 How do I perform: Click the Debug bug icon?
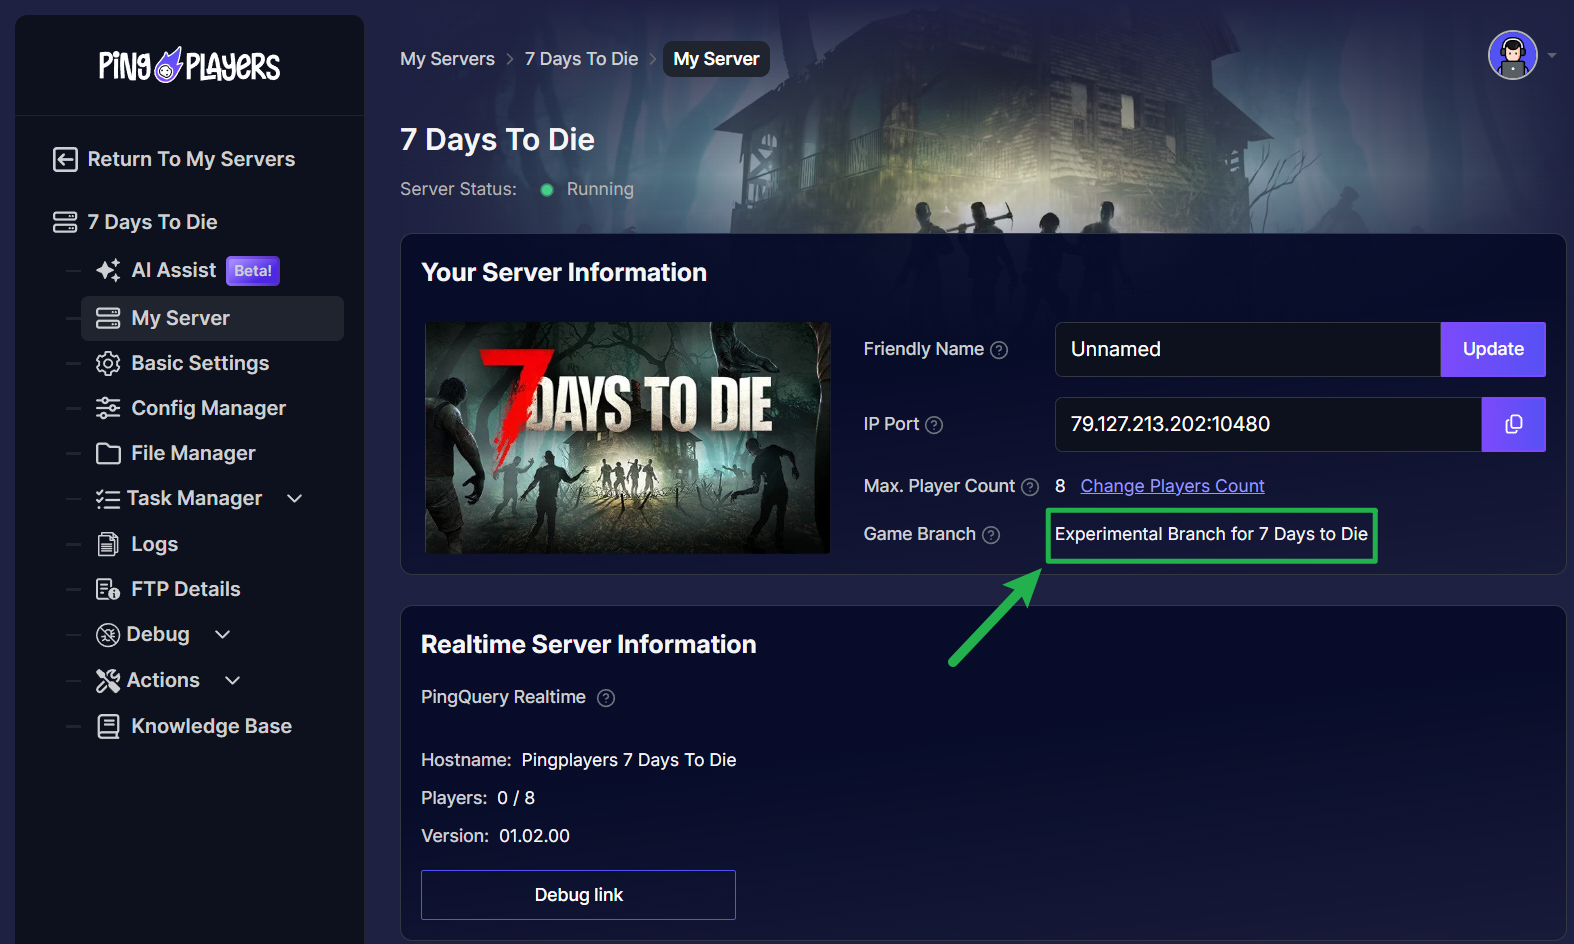point(108,635)
